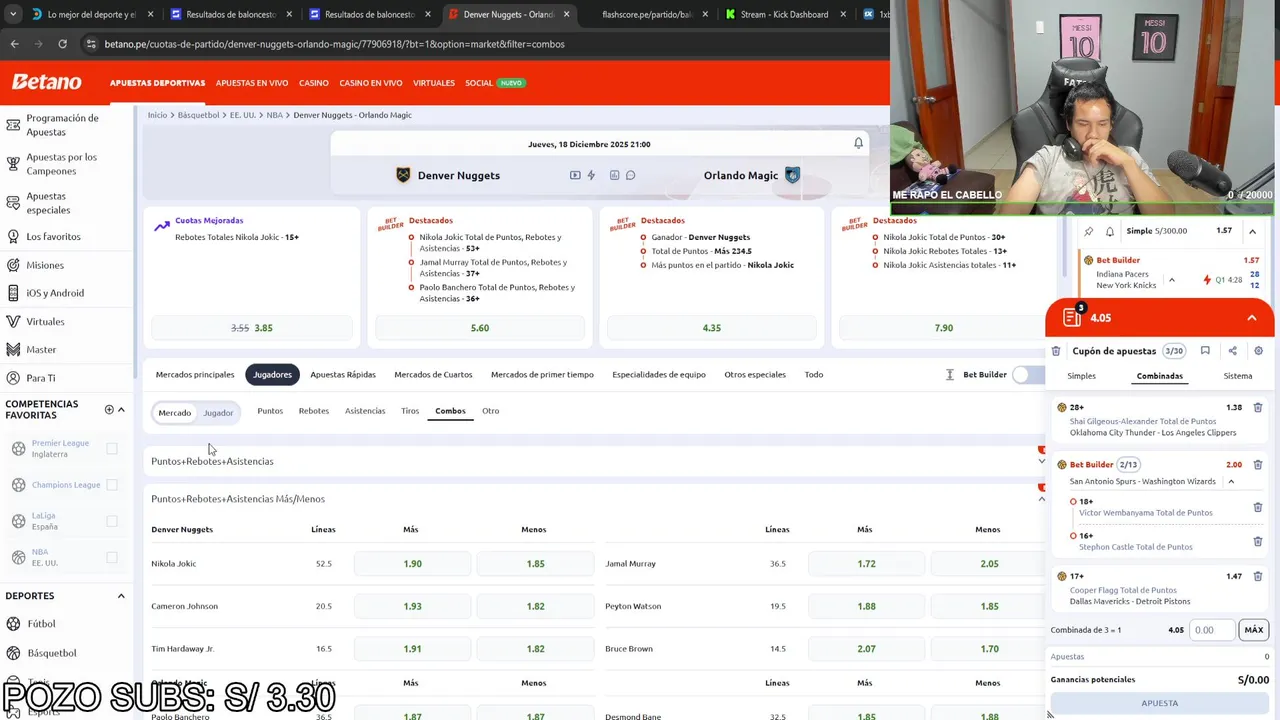The width and height of the screenshot is (1280, 720).
Task: Select the 5.60 Destacados Bet Builder odds
Action: [x=480, y=328]
